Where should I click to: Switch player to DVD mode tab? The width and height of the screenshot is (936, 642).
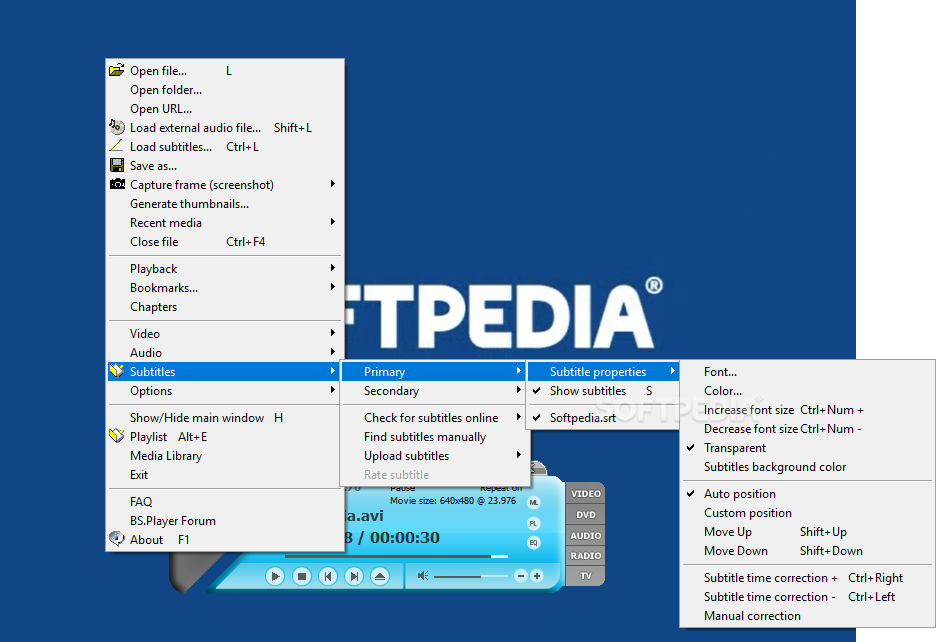[x=586, y=515]
